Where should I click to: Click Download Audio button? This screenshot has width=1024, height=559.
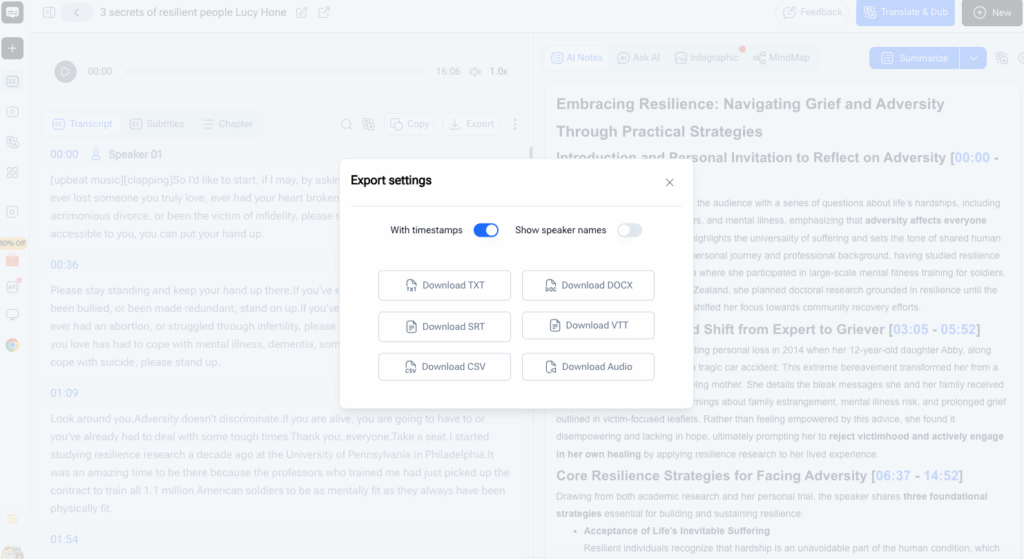click(x=588, y=366)
